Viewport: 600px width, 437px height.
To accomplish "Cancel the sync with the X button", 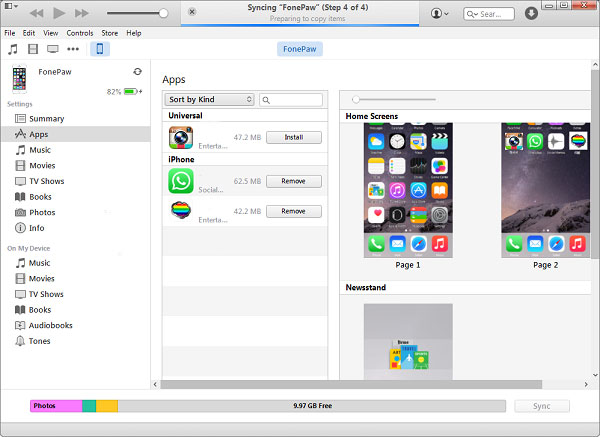I will 192,12.
